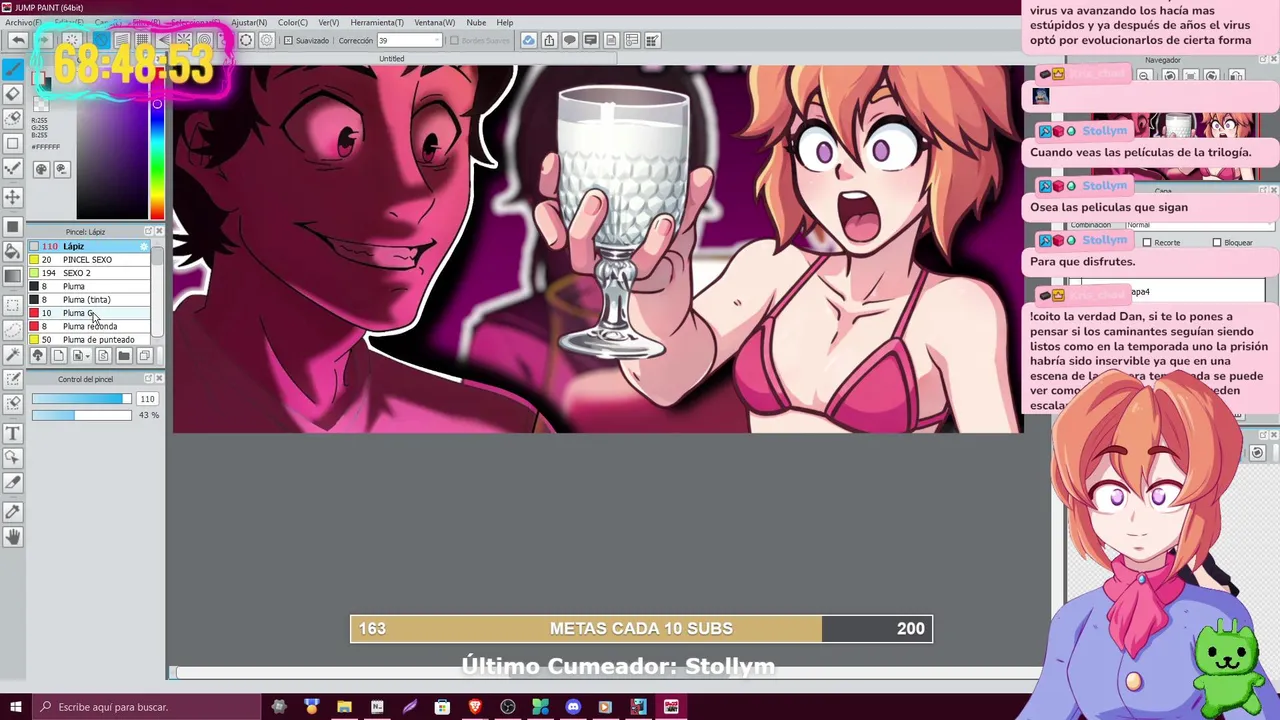This screenshot has height=720, width=1280.
Task: Open the Ajustar menu
Action: click(x=248, y=22)
